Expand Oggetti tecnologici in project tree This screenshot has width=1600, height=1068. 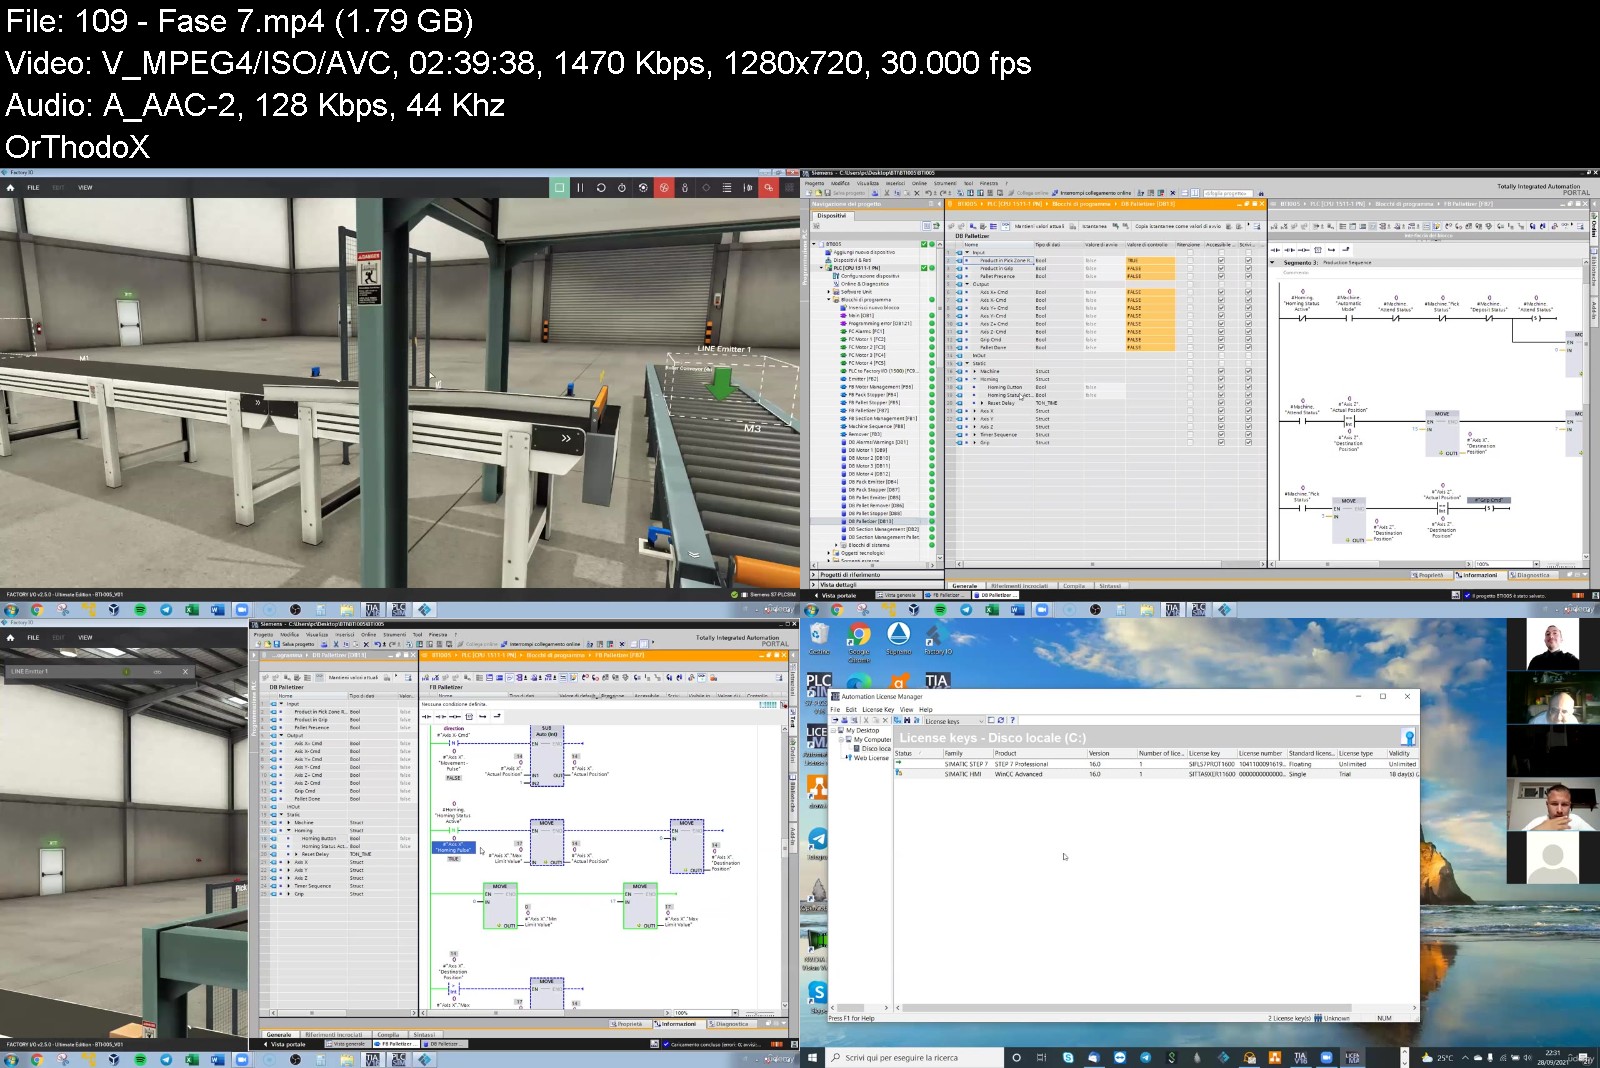[x=829, y=553]
